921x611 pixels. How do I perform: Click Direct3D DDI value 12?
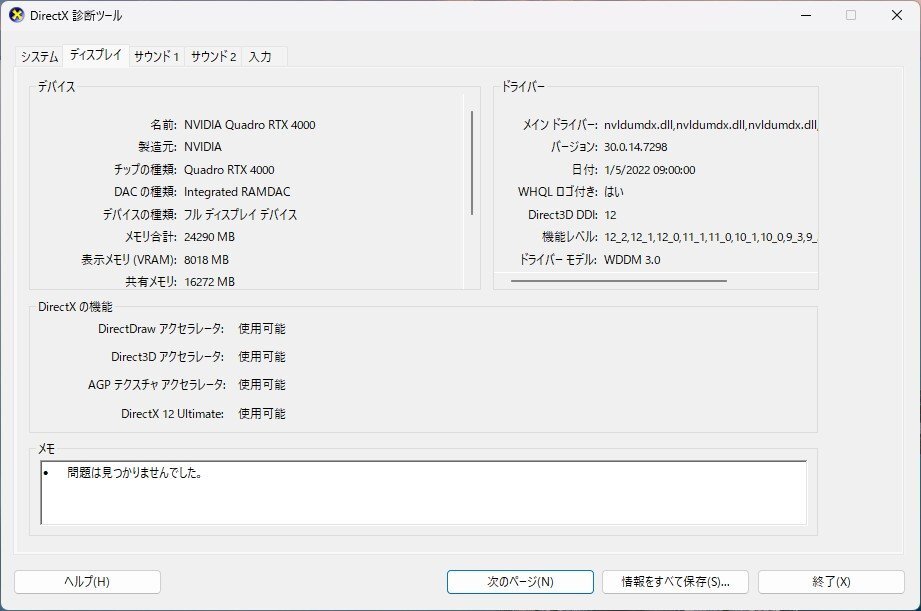610,215
